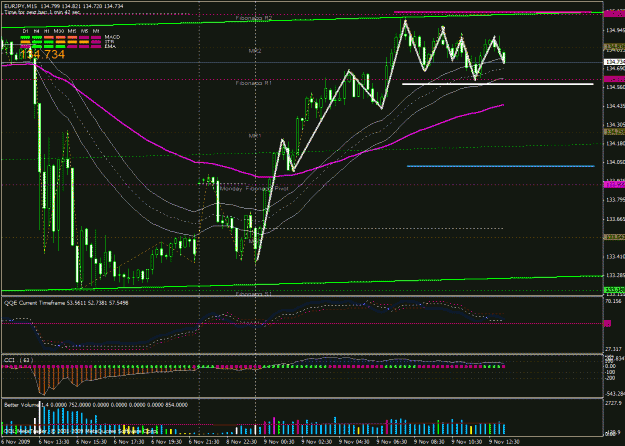Click the H1 timeframe column label
The width and height of the screenshot is (625, 446).
tap(47, 31)
